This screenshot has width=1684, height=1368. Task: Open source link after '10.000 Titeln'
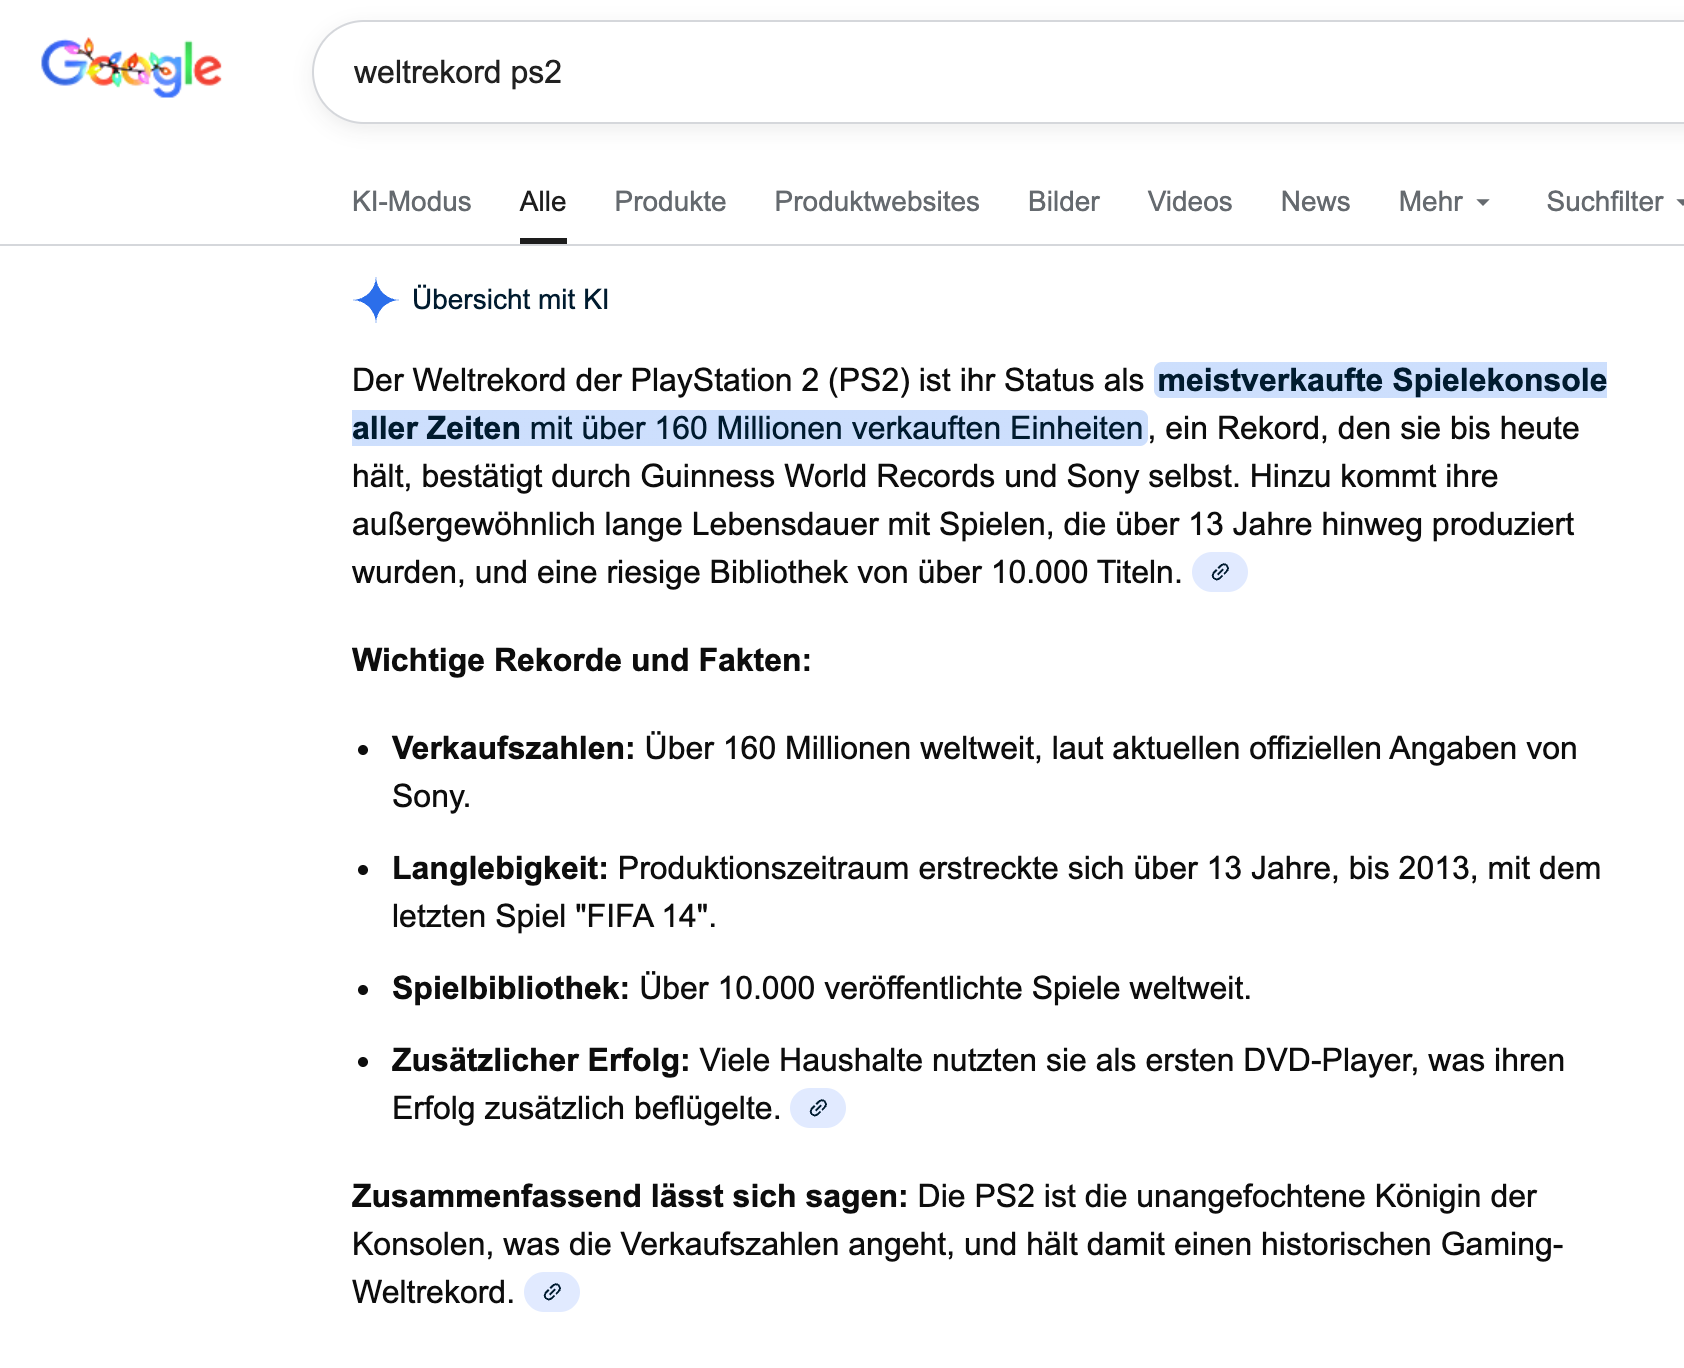(1219, 573)
